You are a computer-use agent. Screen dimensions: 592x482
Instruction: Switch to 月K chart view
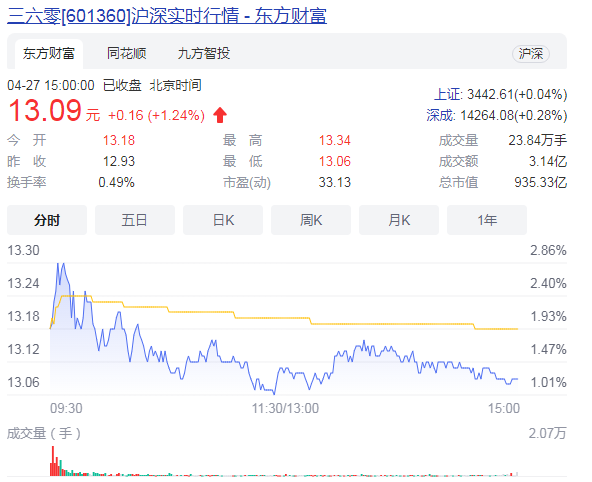[399, 220]
